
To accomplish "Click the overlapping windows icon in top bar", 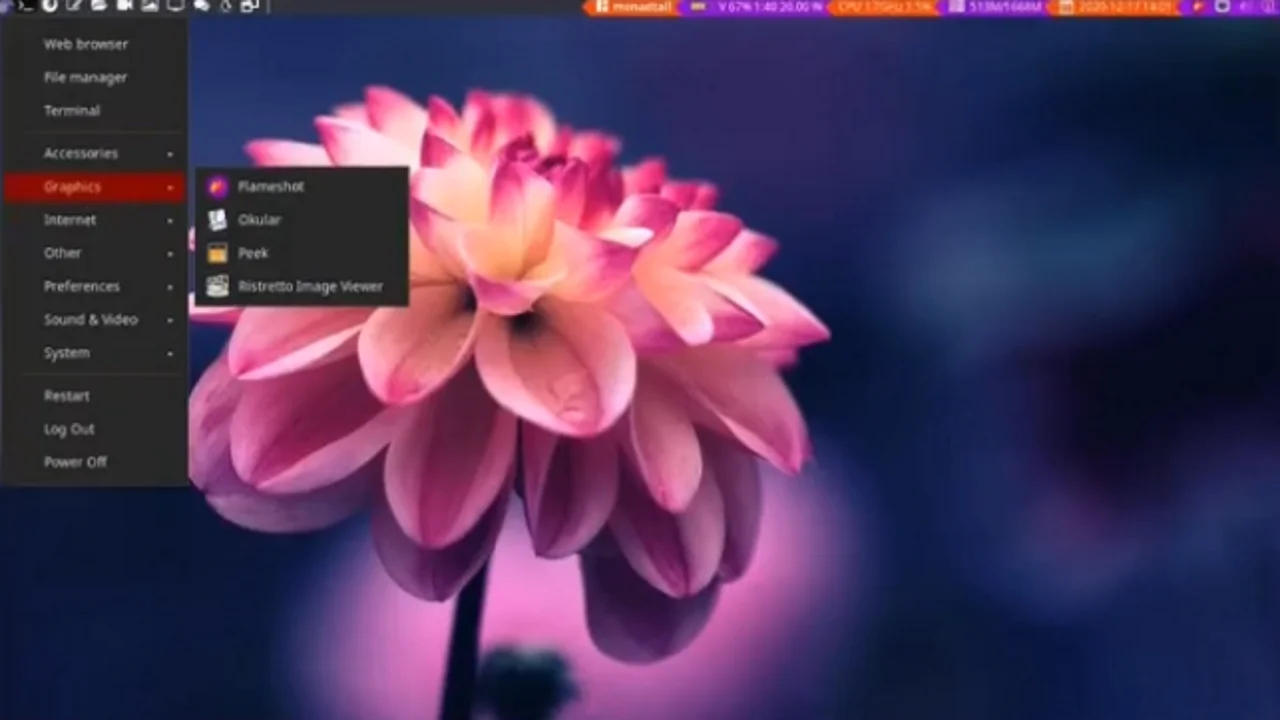I will click(x=250, y=6).
